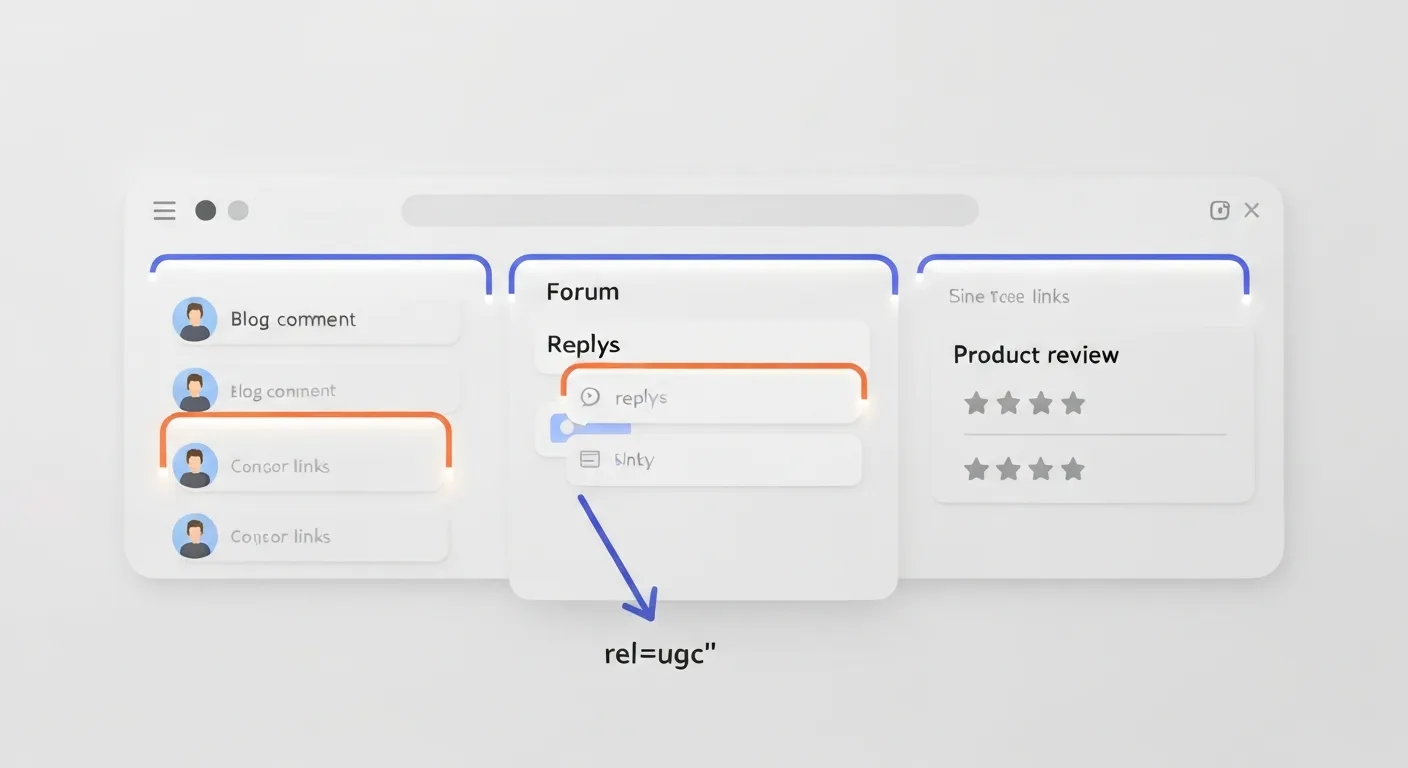This screenshot has height=768, width=1408.
Task: Click the avatar of the faded second Blog comment
Action: 194,390
